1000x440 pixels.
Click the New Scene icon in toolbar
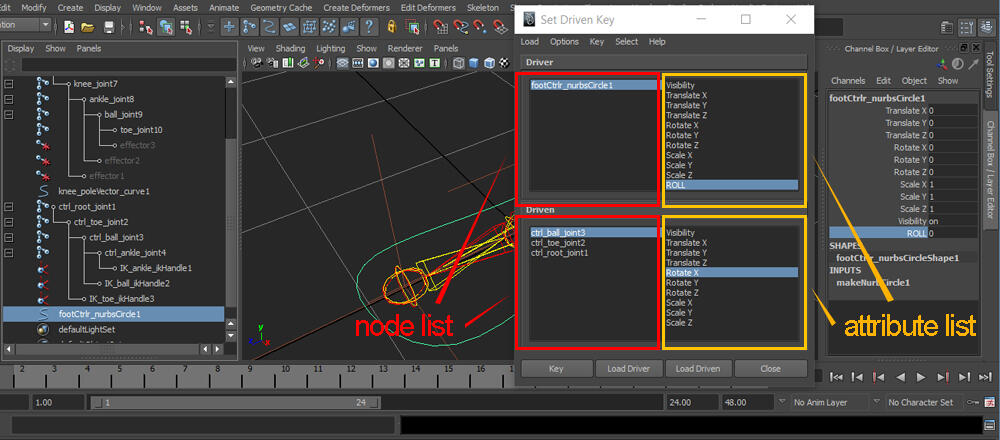[x=69, y=26]
